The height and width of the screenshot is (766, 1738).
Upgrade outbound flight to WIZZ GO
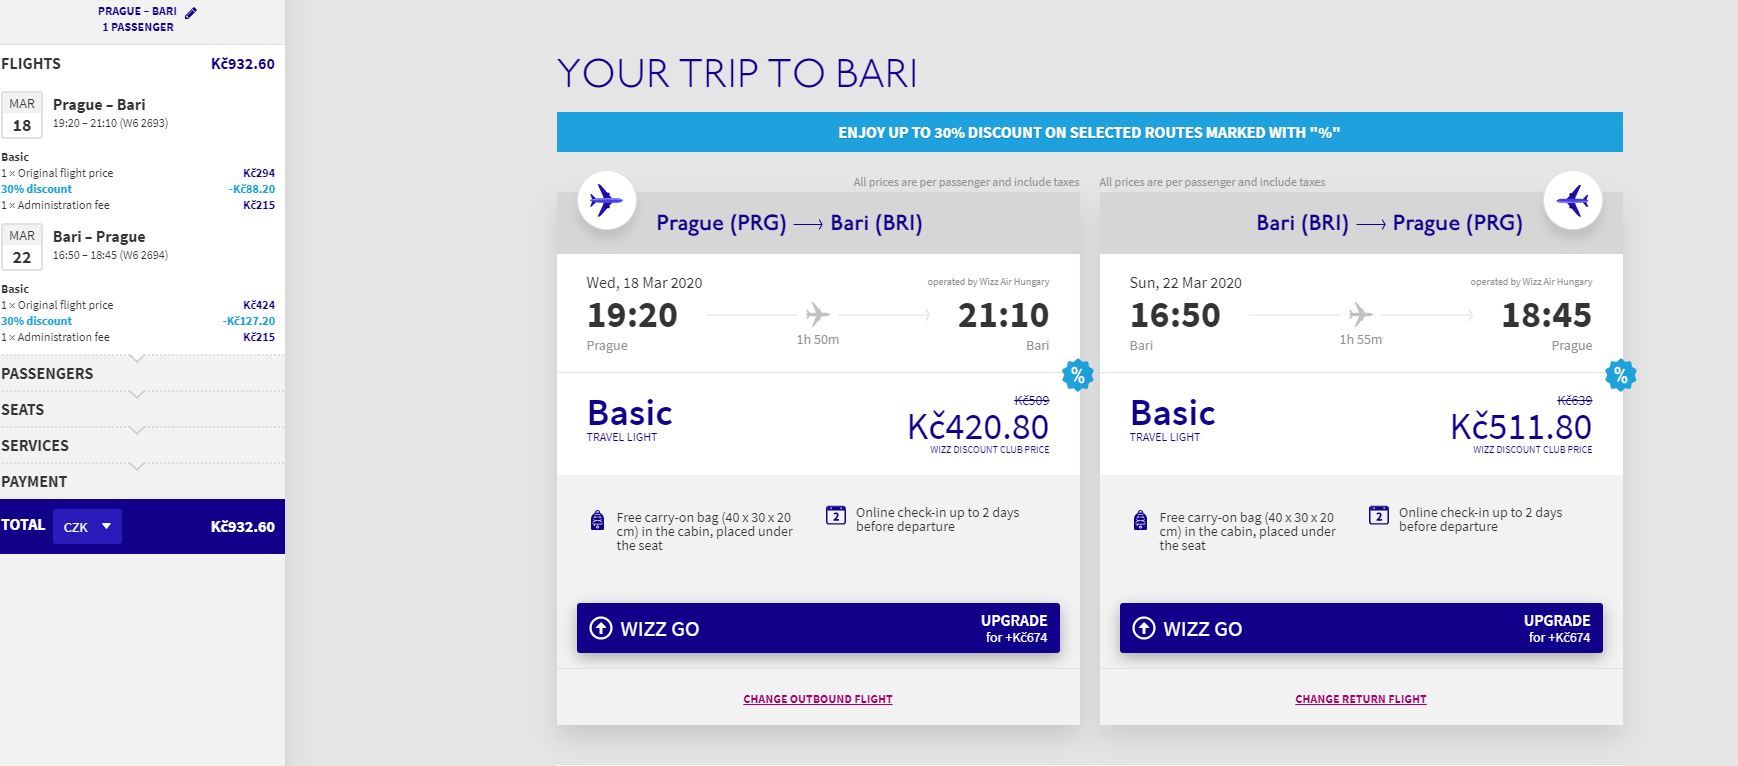click(x=818, y=628)
